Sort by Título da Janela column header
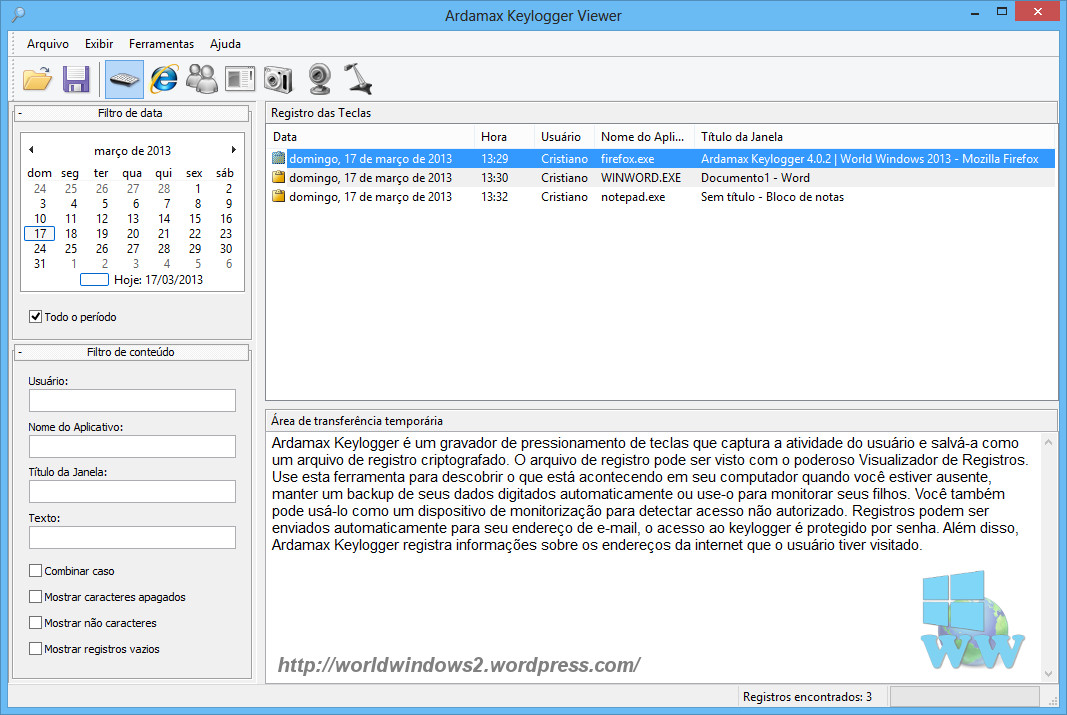This screenshot has width=1067, height=715. click(874, 137)
